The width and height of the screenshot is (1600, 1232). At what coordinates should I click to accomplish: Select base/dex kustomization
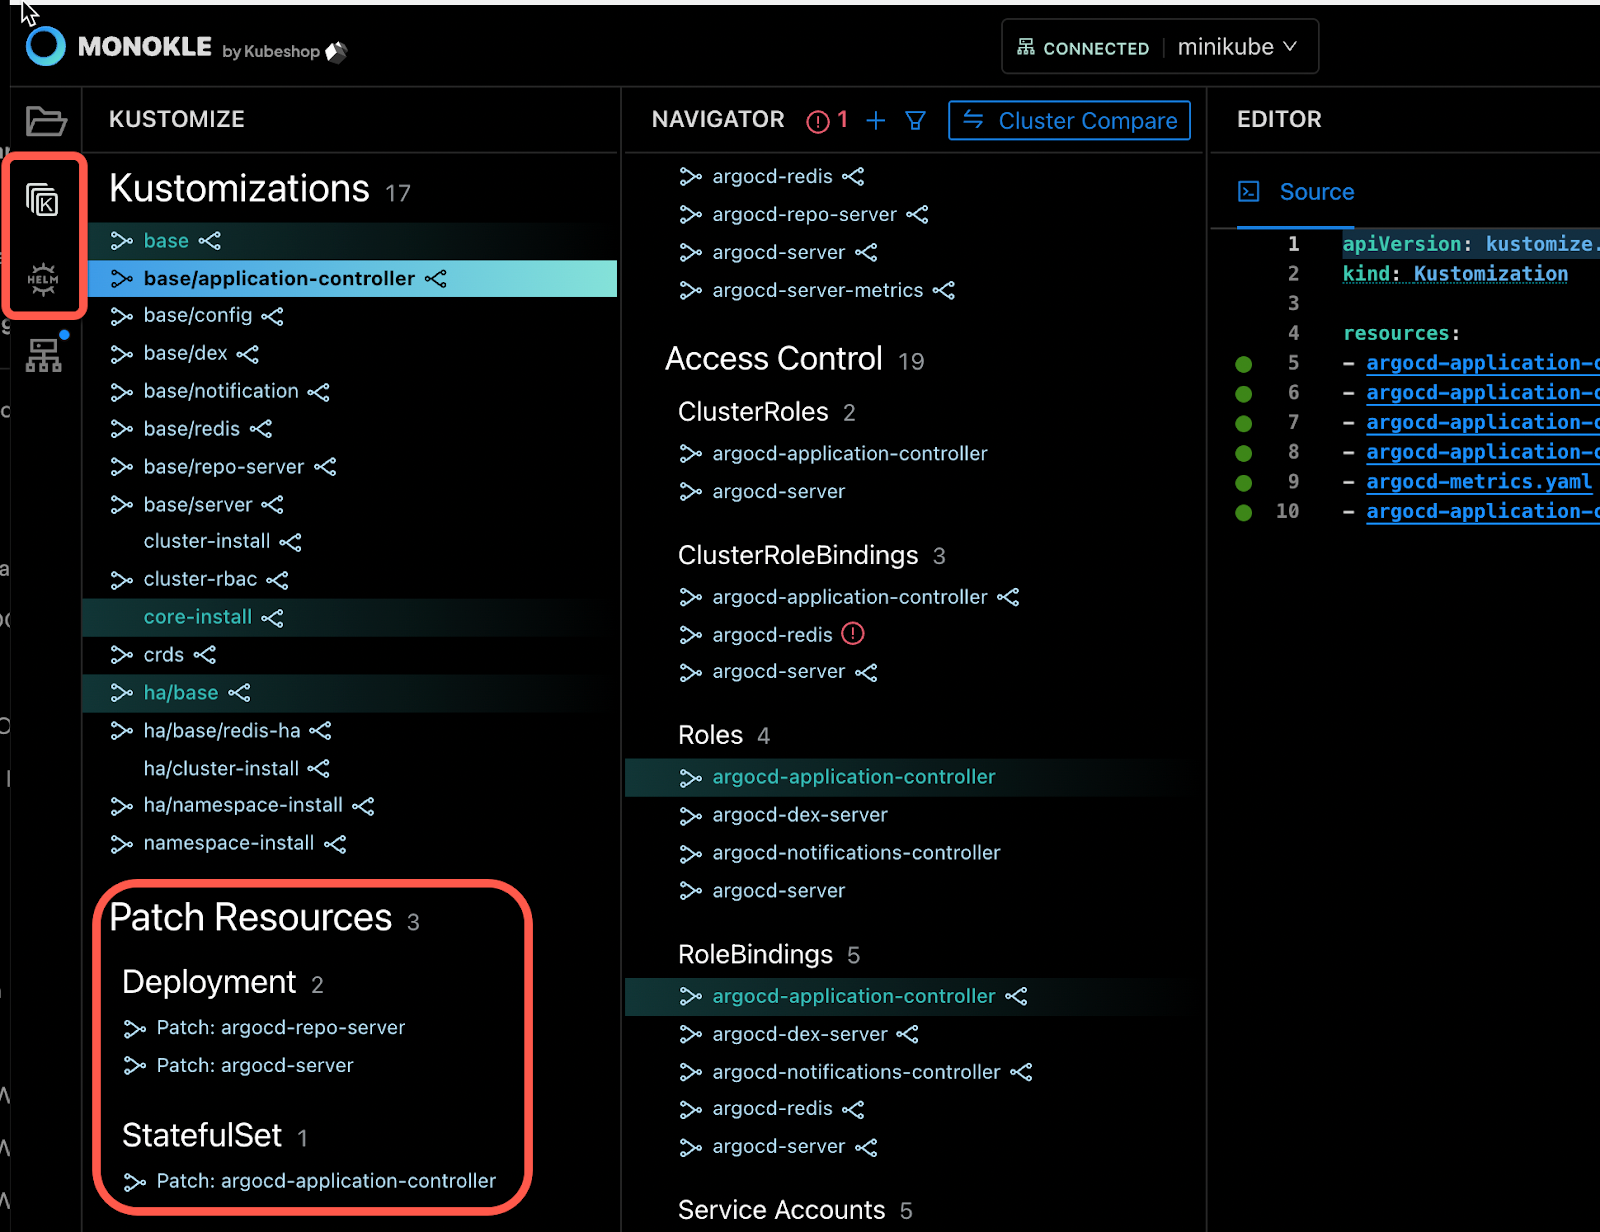coord(185,354)
